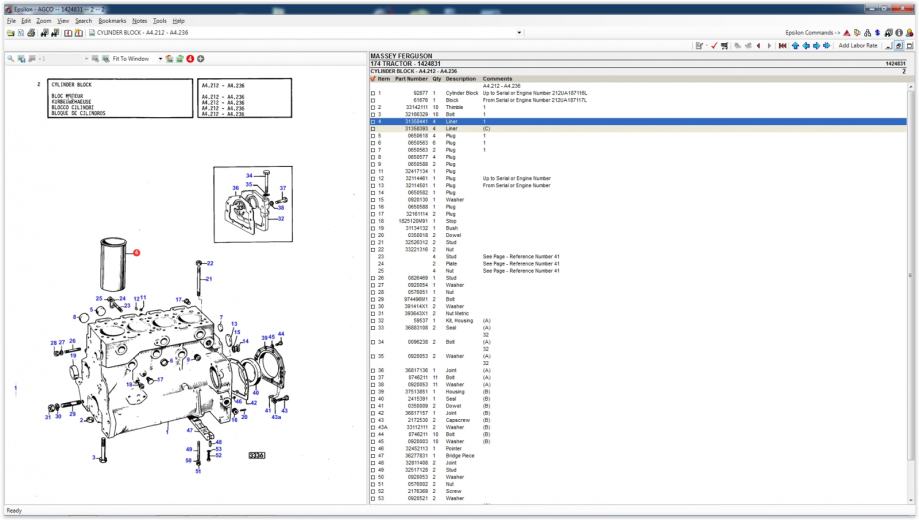Go to next page with right triangle

point(769,46)
